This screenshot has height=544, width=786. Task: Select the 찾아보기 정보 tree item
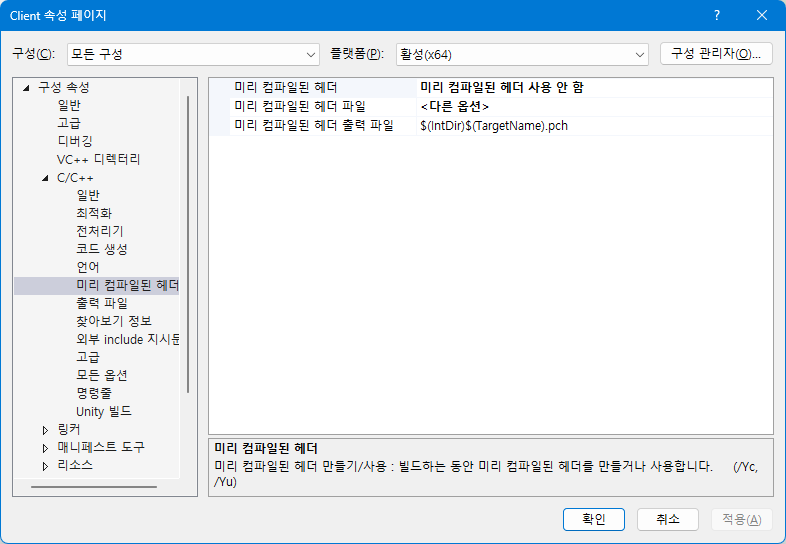pyautogui.click(x=114, y=321)
